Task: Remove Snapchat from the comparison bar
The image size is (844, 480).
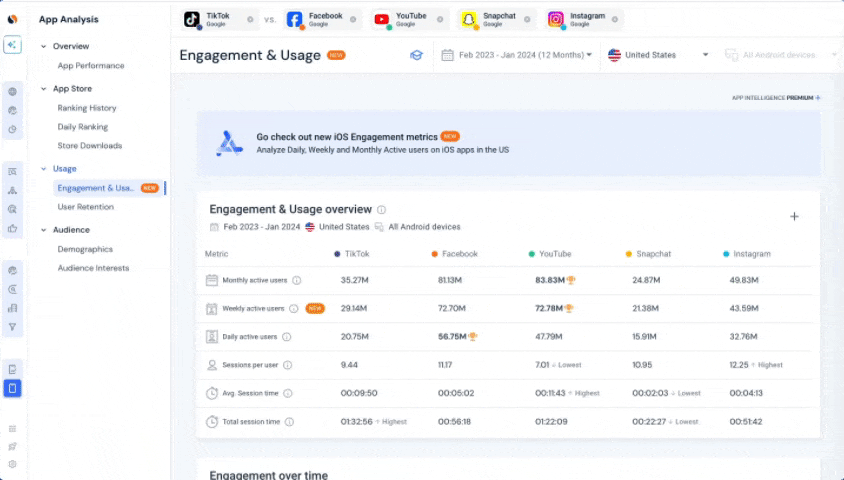Action: [x=527, y=20]
